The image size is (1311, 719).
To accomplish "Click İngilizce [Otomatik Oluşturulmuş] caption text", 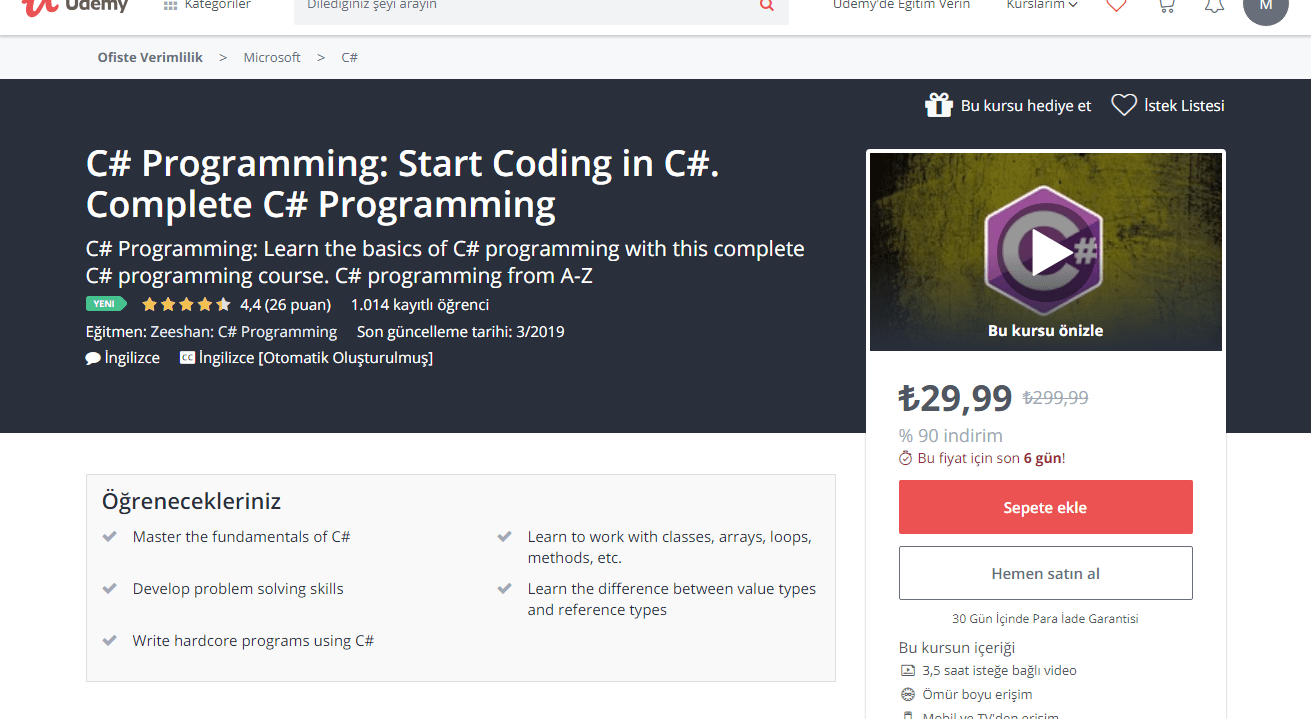I will coord(316,358).
